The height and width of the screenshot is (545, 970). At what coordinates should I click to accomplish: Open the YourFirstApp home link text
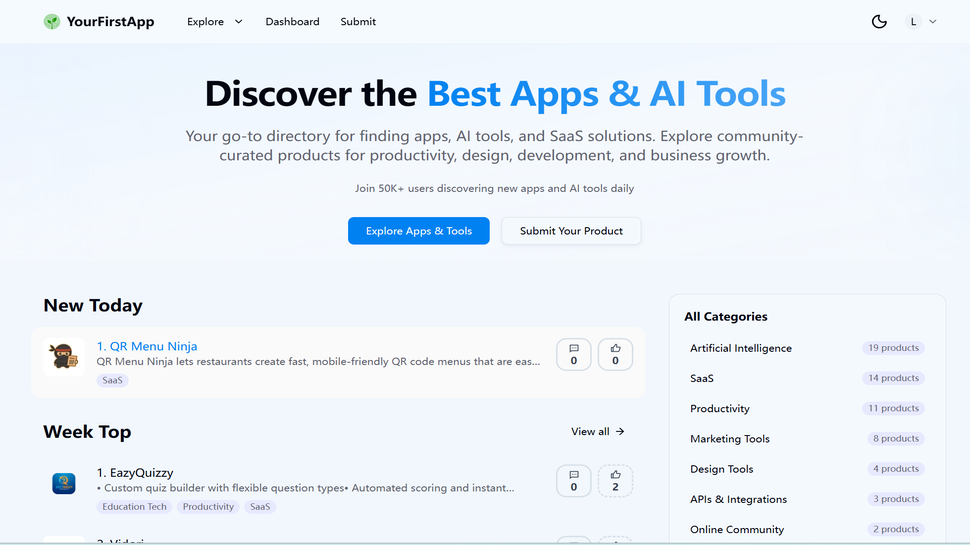110,22
